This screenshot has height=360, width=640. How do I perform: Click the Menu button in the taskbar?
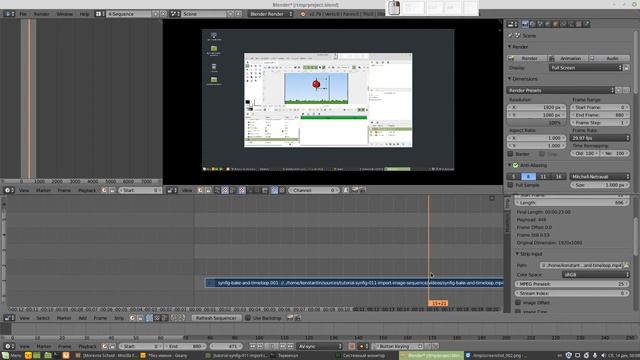click(11, 356)
